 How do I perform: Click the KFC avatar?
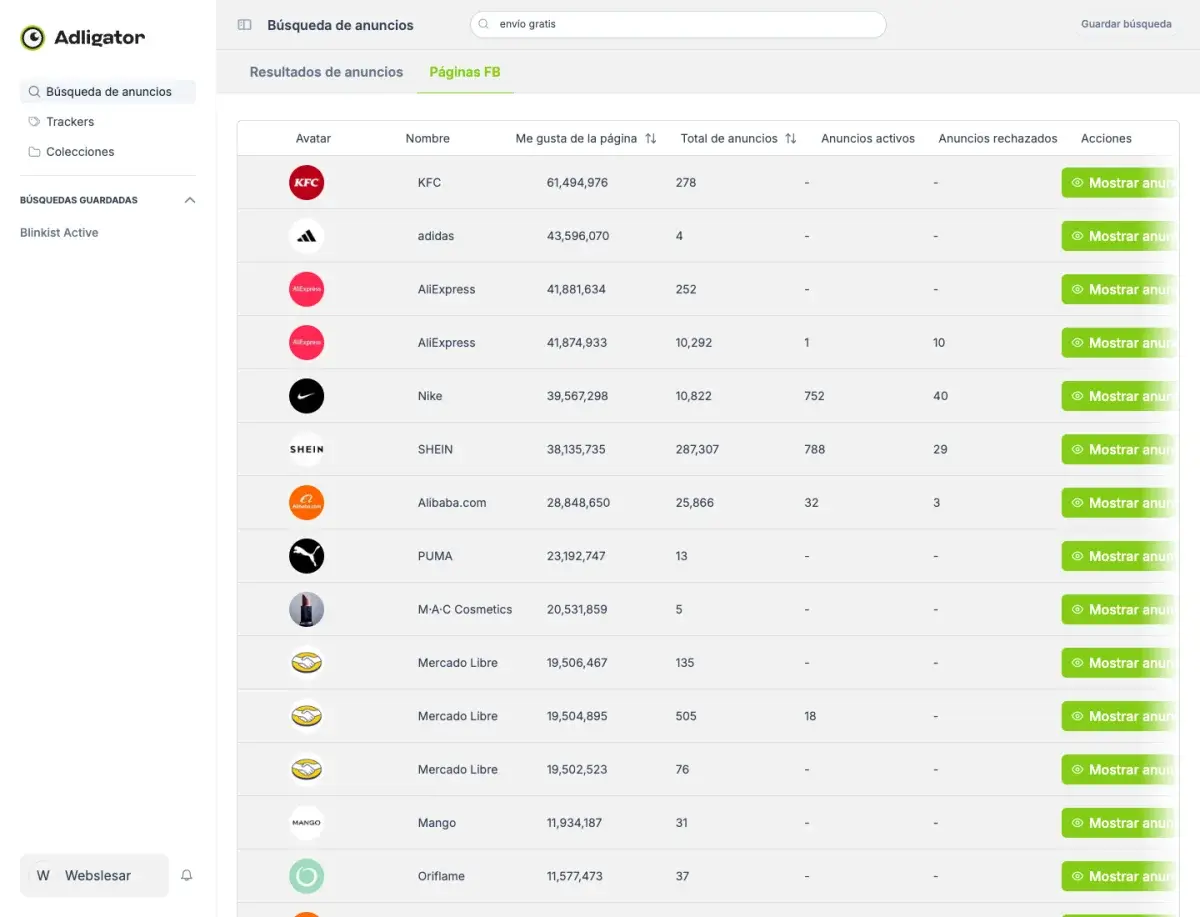[306, 183]
